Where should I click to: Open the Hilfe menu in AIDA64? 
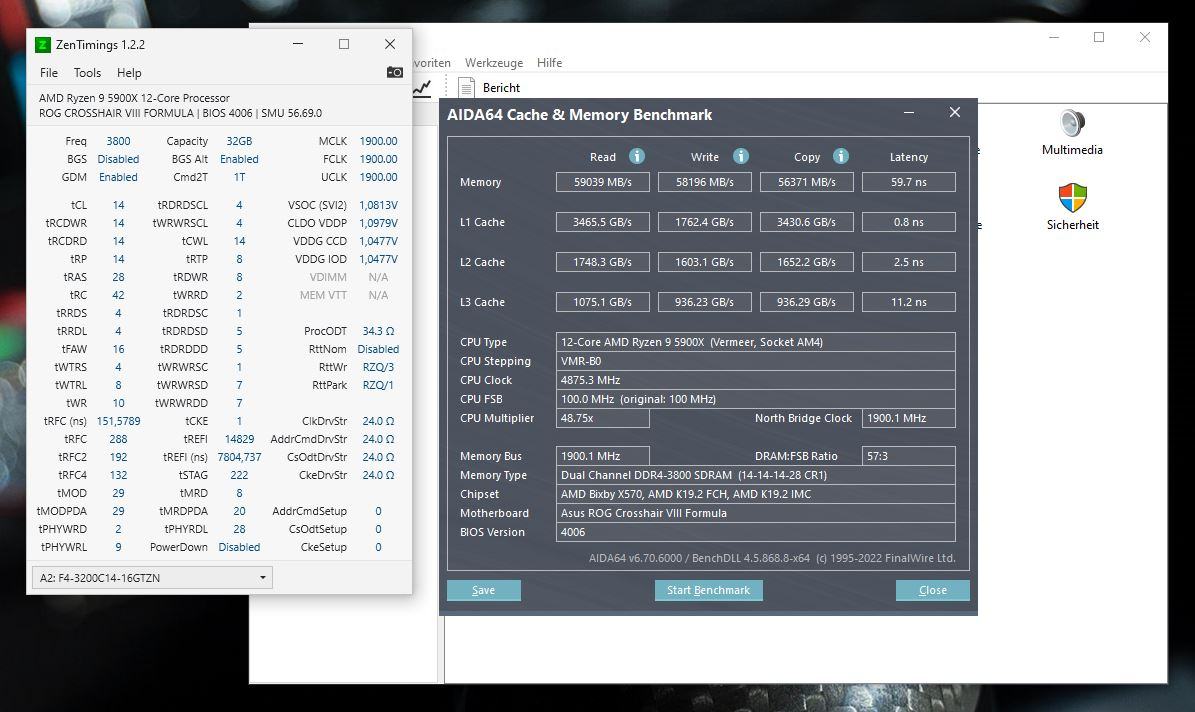[x=549, y=63]
